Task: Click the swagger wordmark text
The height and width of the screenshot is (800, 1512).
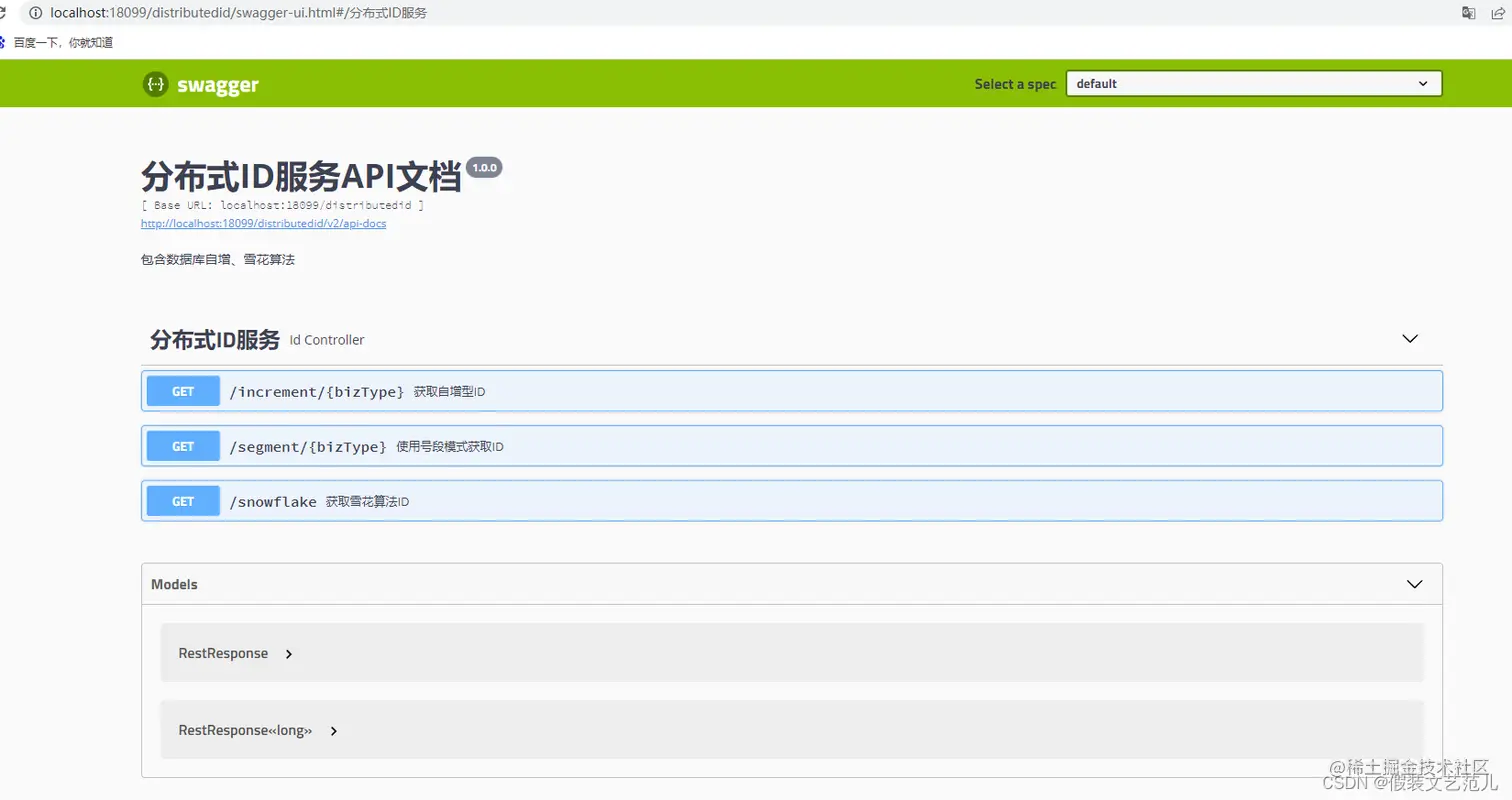Action: [x=218, y=85]
